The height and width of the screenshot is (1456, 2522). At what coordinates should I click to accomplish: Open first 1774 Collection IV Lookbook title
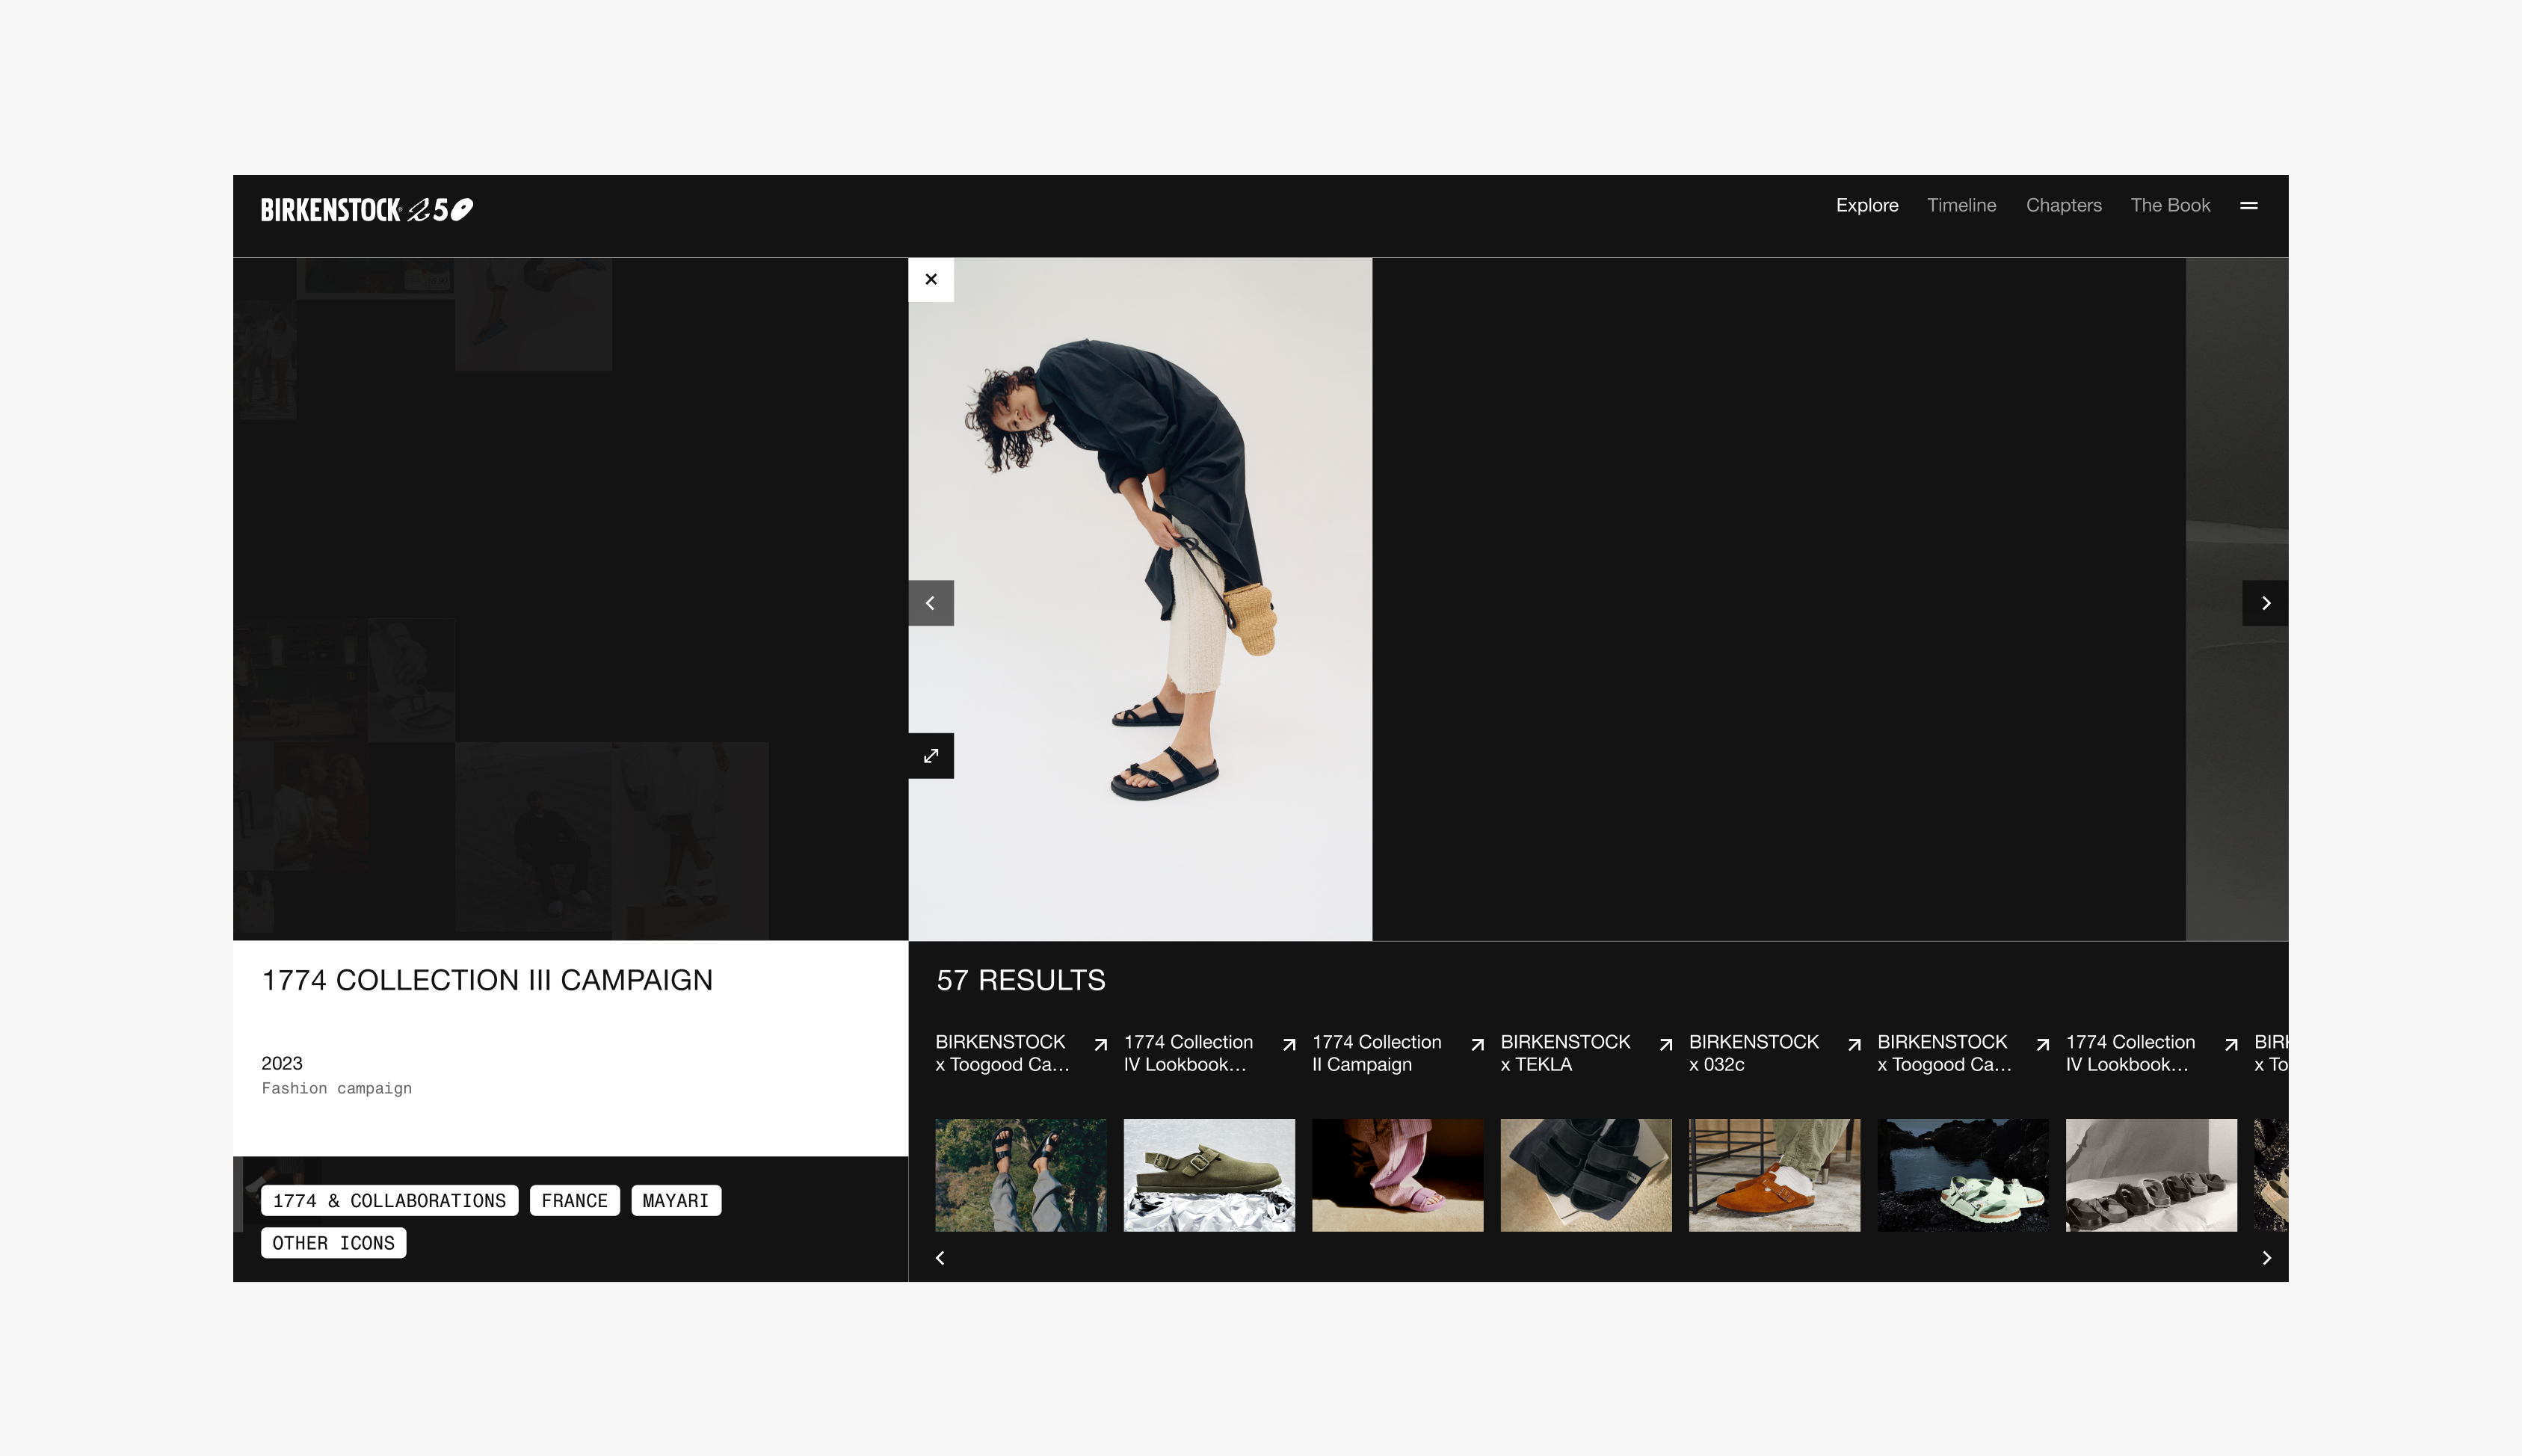(x=1188, y=1053)
